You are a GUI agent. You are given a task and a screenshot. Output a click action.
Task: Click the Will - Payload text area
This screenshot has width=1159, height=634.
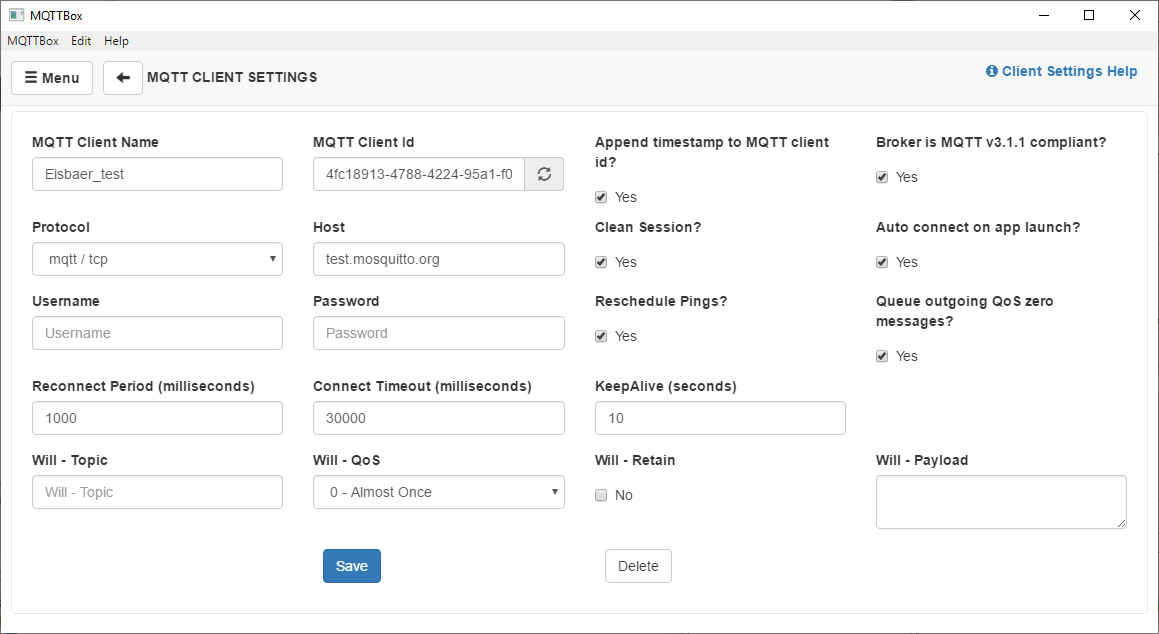point(1002,502)
